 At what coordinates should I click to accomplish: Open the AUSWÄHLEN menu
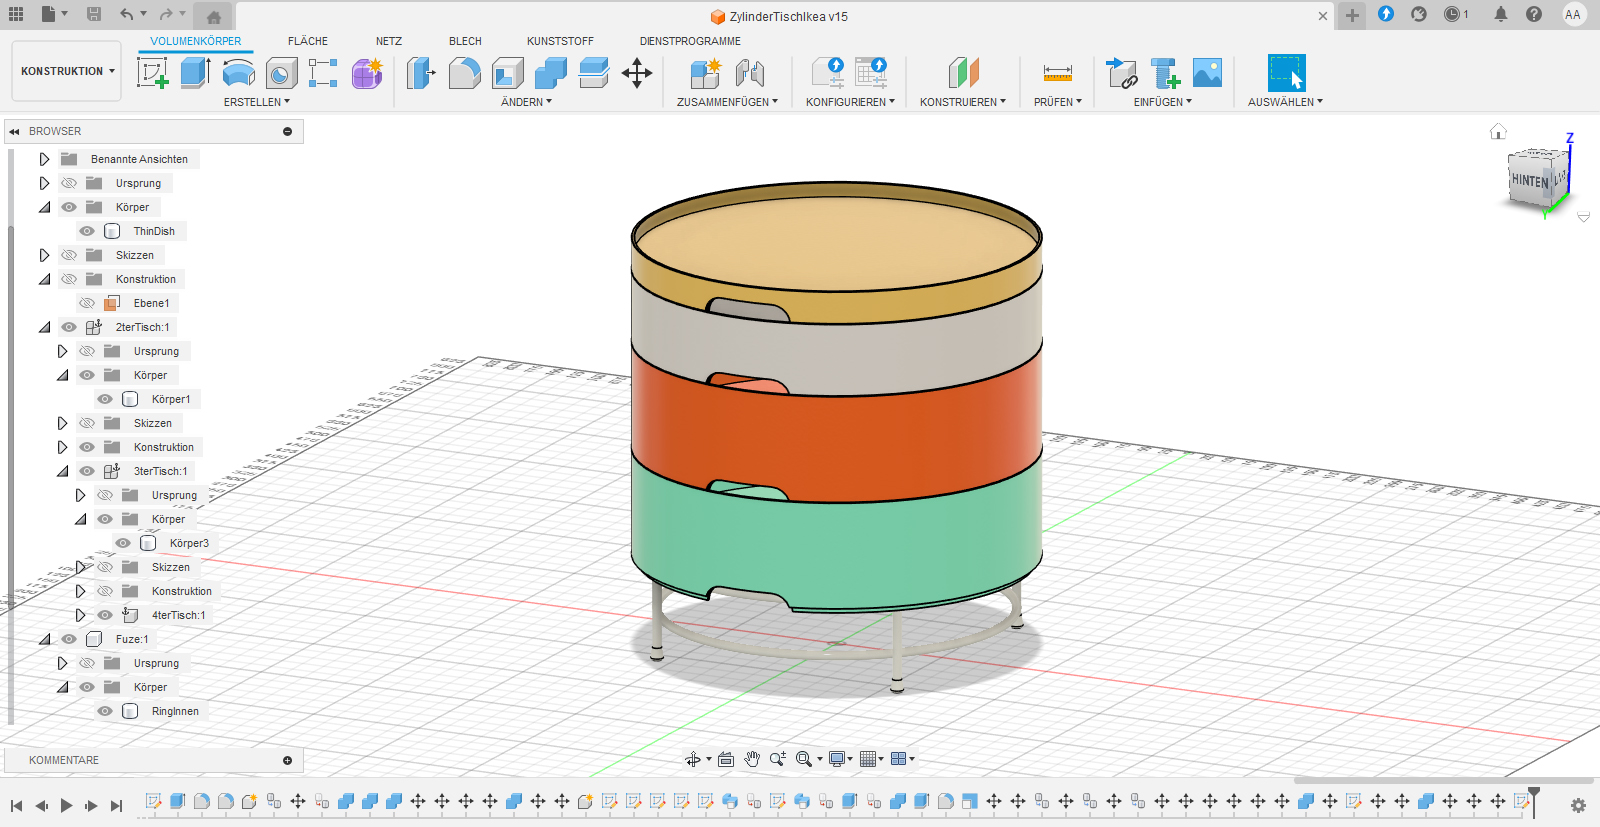tap(1285, 102)
